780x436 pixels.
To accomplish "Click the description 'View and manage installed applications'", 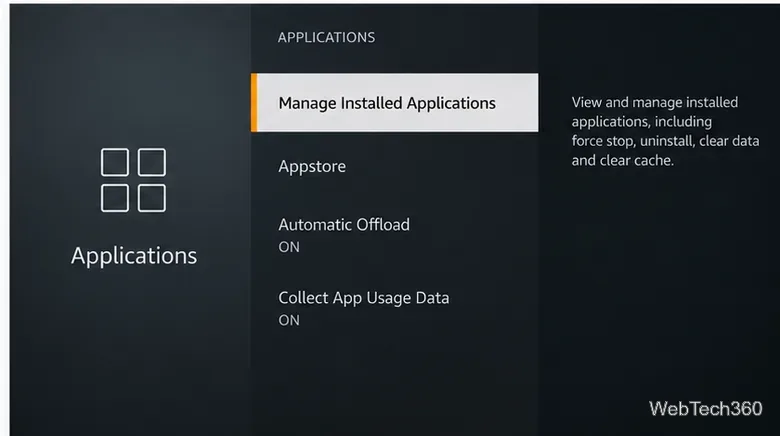I will click(665, 131).
